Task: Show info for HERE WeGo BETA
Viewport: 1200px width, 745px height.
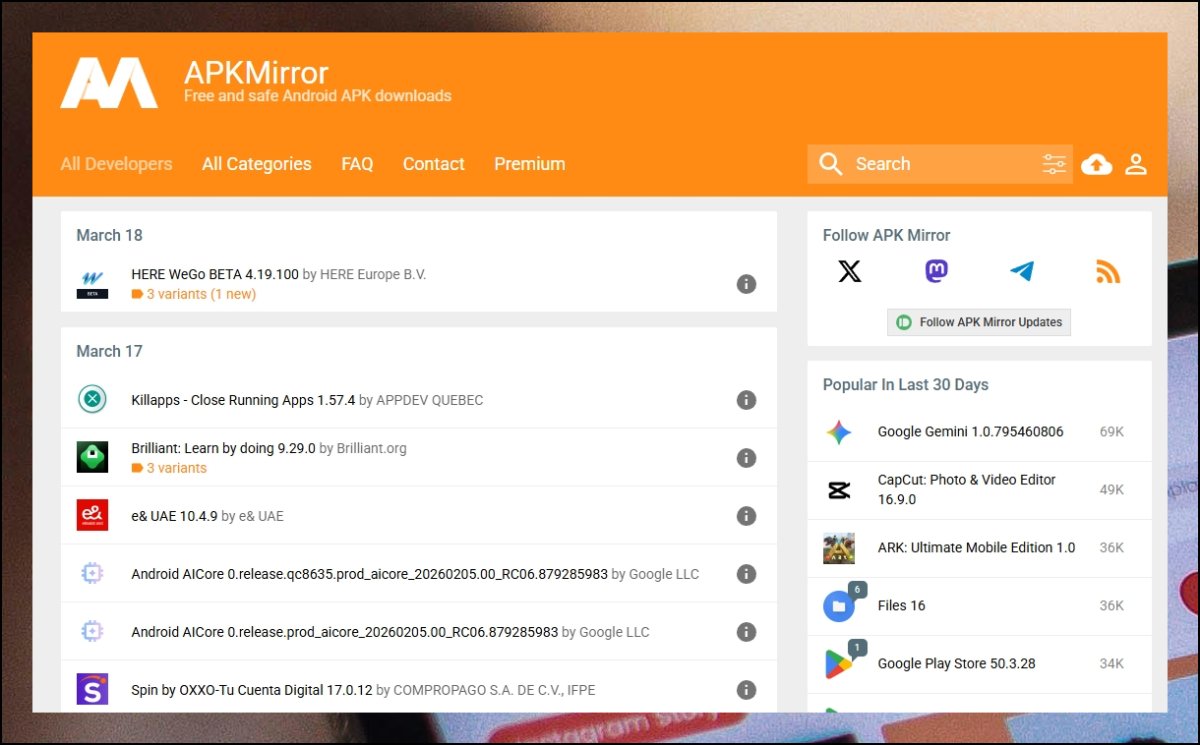Action: point(746,284)
